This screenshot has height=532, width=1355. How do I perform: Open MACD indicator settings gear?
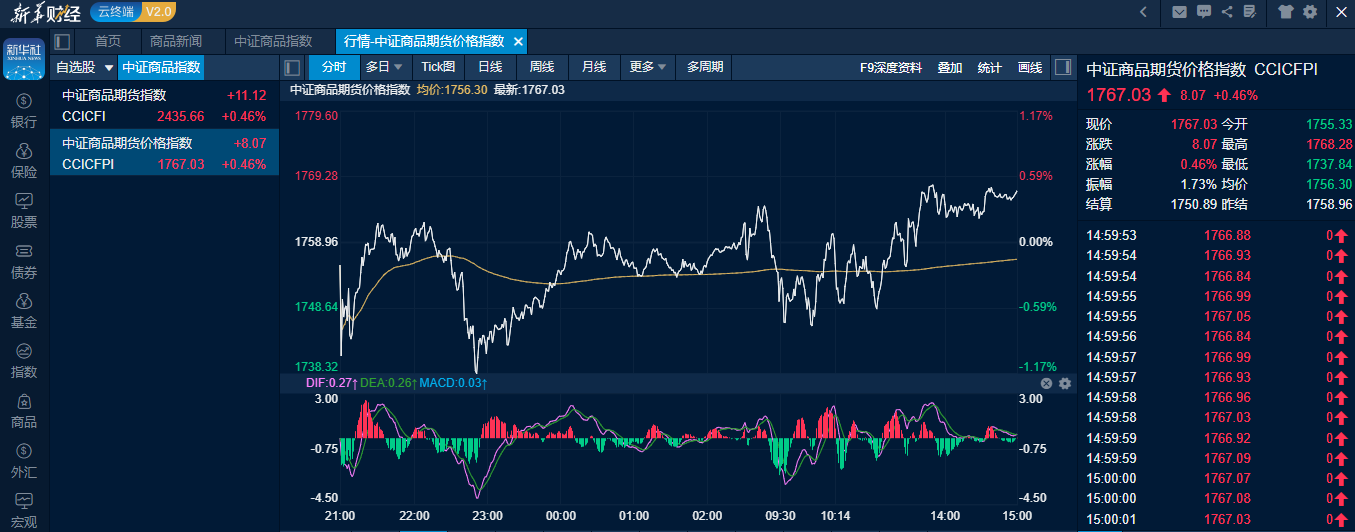click(x=1064, y=383)
